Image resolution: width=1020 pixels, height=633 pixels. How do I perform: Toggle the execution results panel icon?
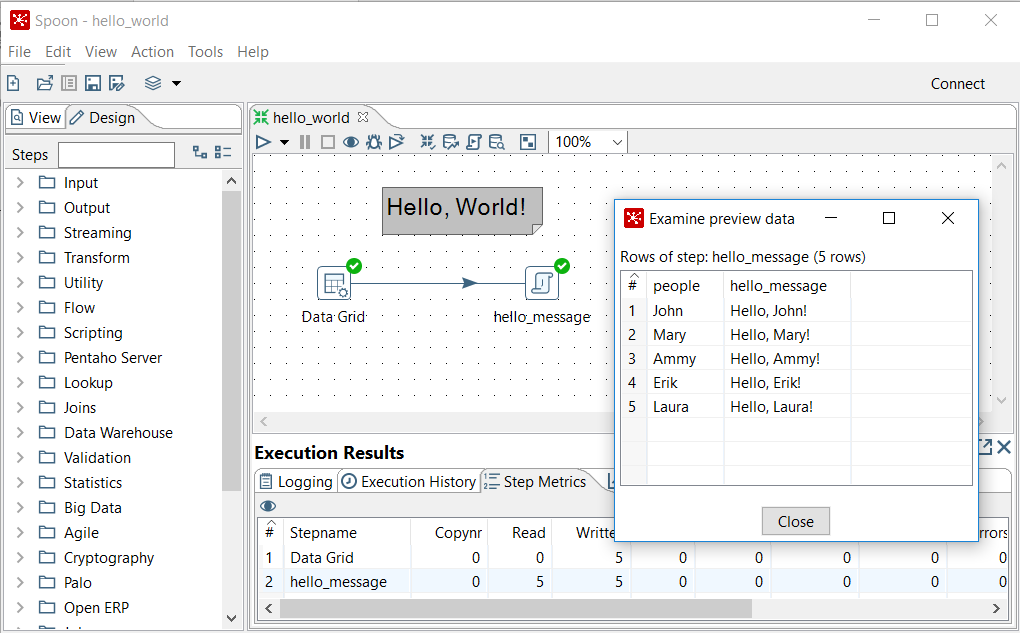(528, 142)
